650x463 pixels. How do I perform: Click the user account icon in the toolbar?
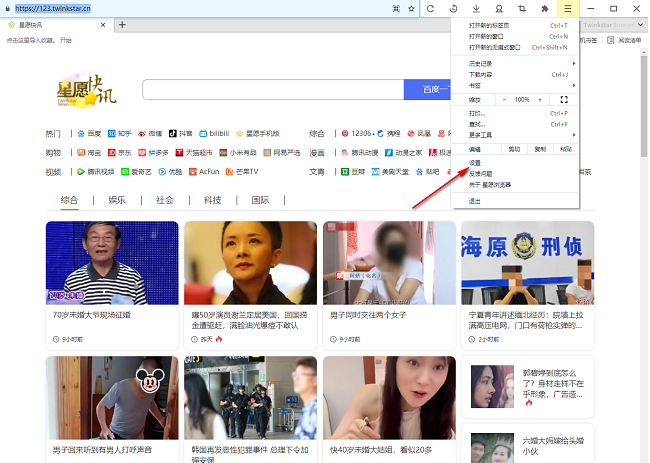click(x=499, y=8)
